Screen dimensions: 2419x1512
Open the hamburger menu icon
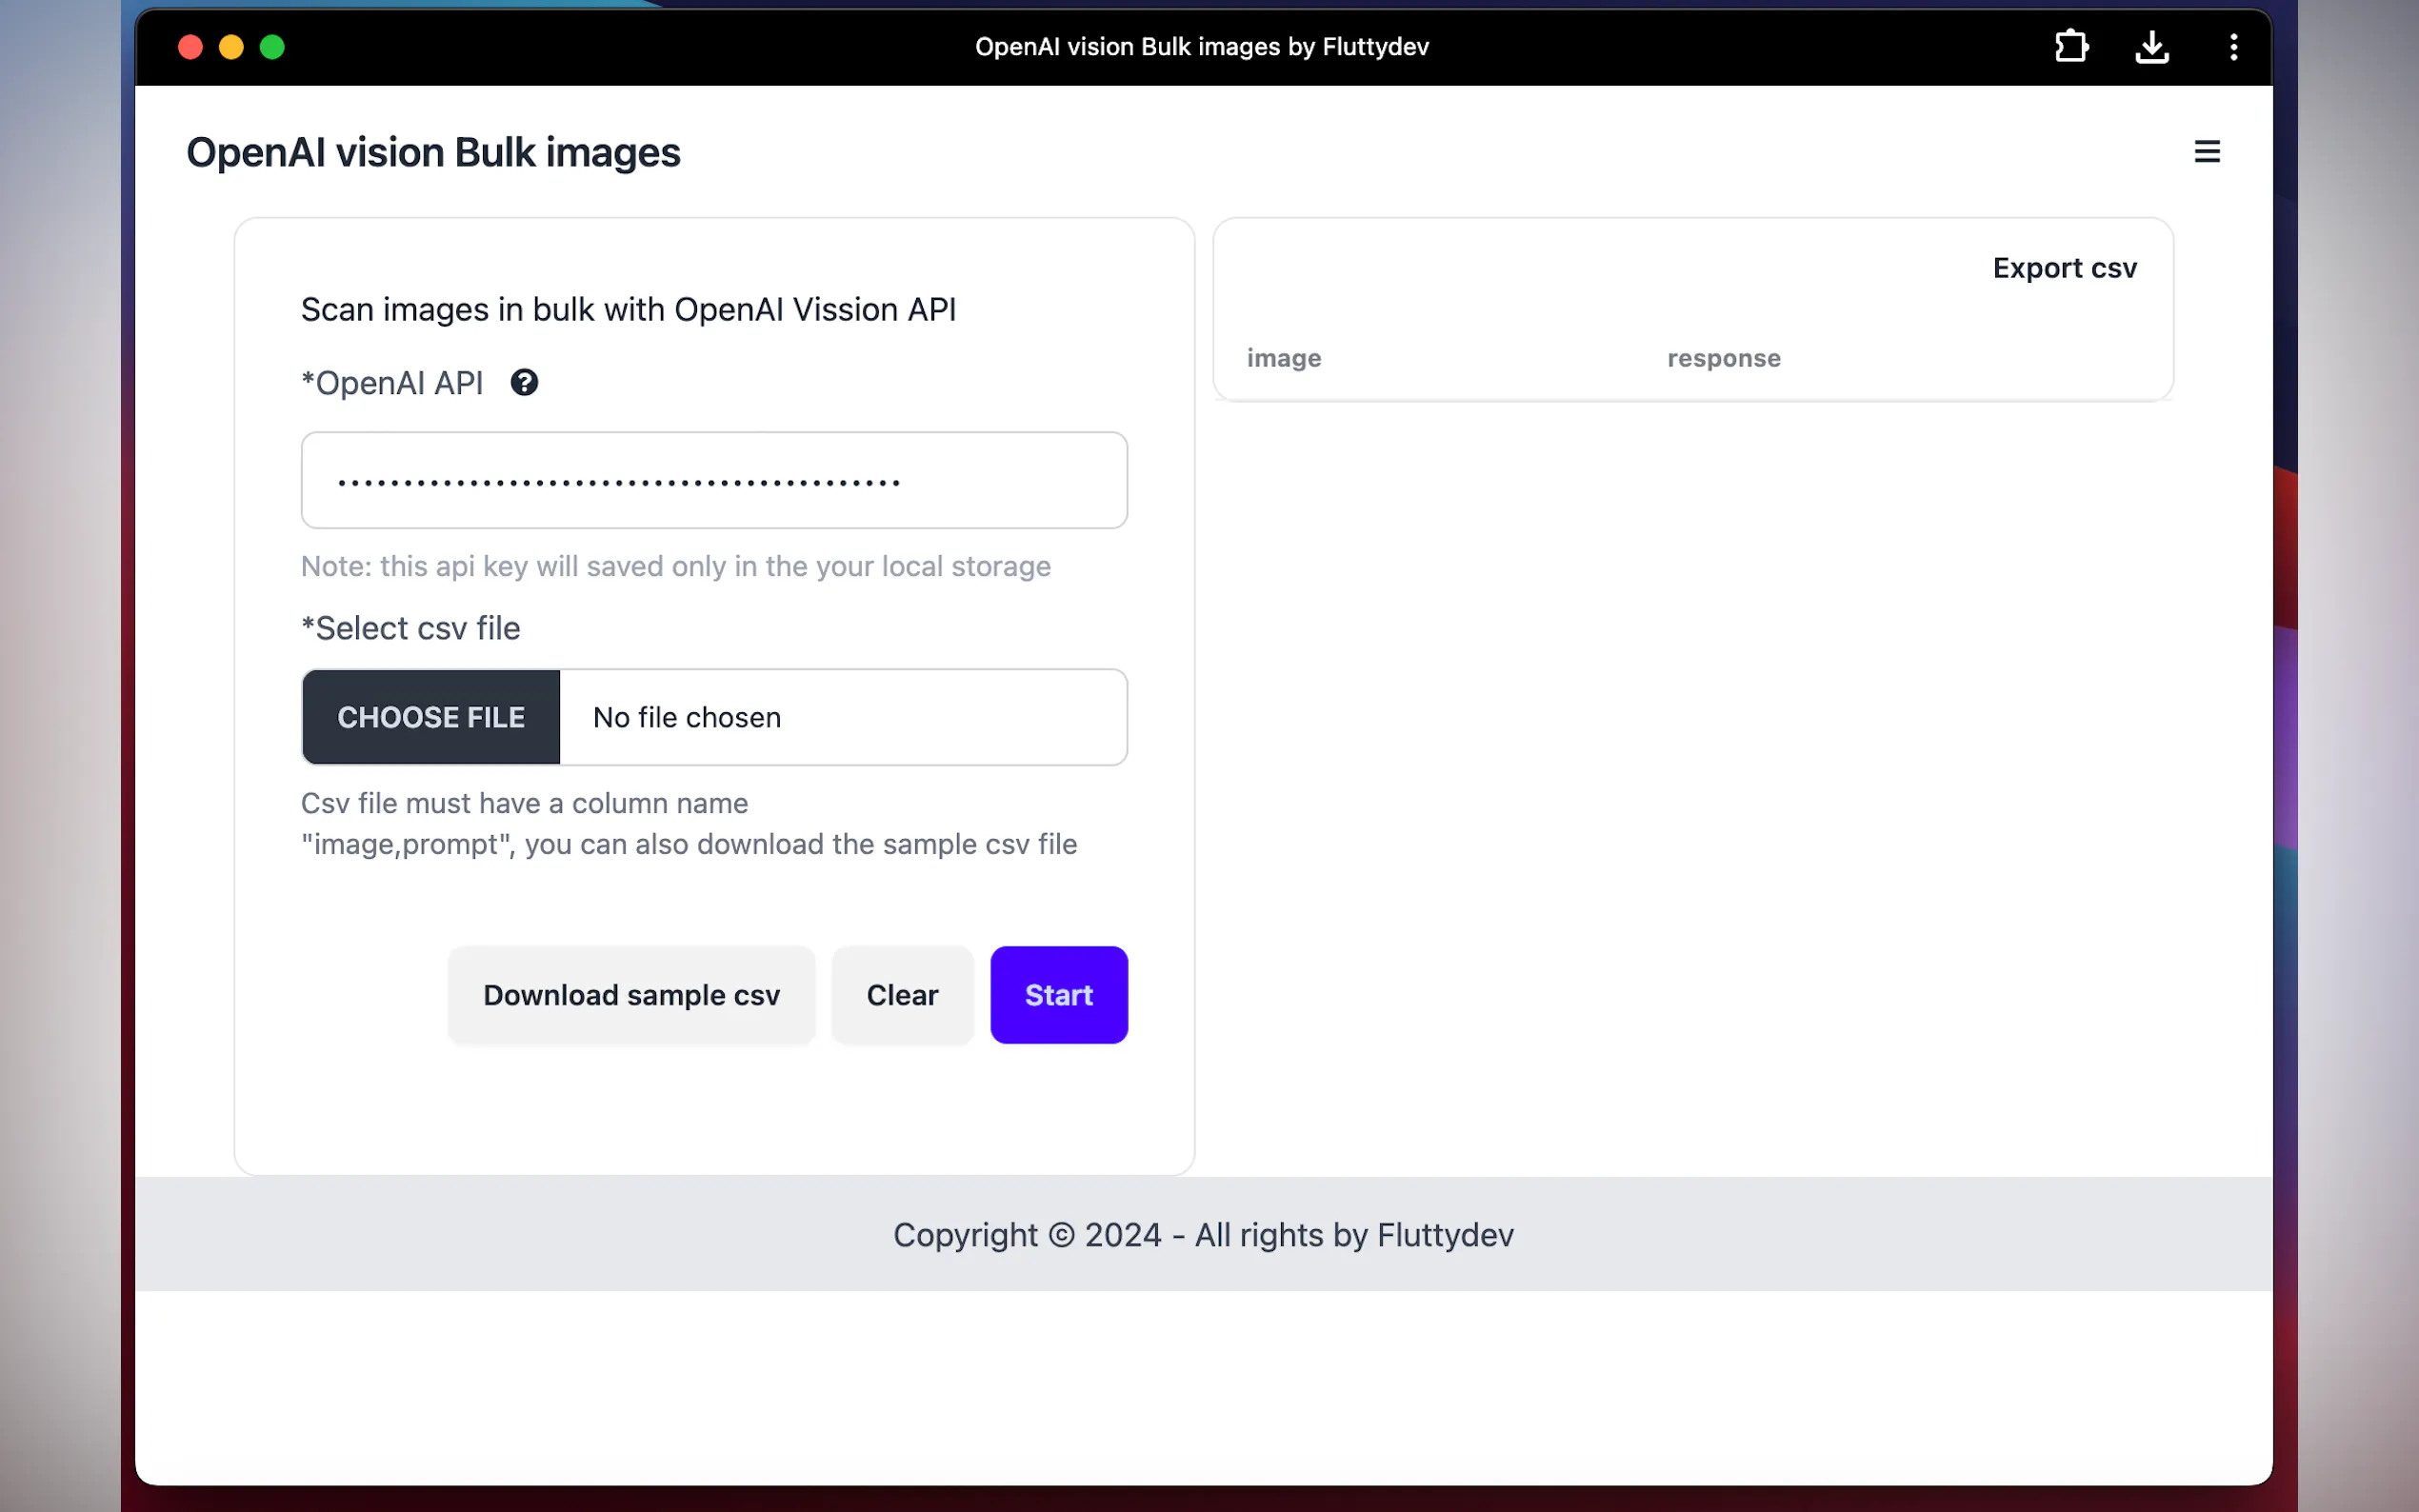click(x=2207, y=152)
